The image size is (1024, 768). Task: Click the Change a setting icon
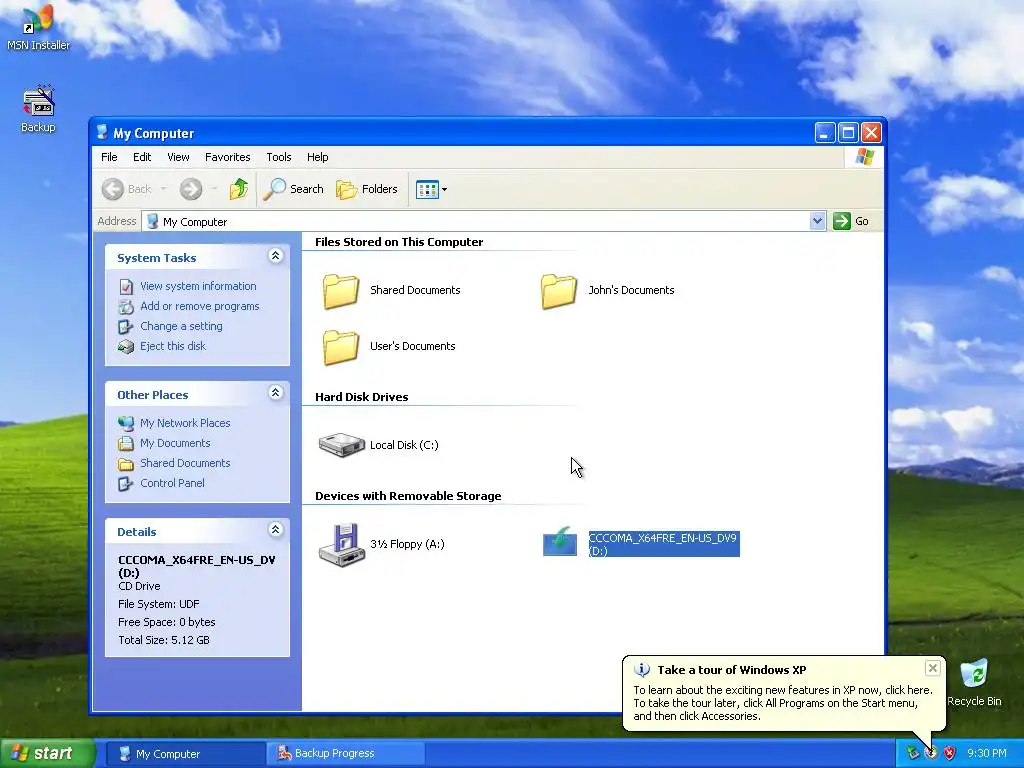126,327
